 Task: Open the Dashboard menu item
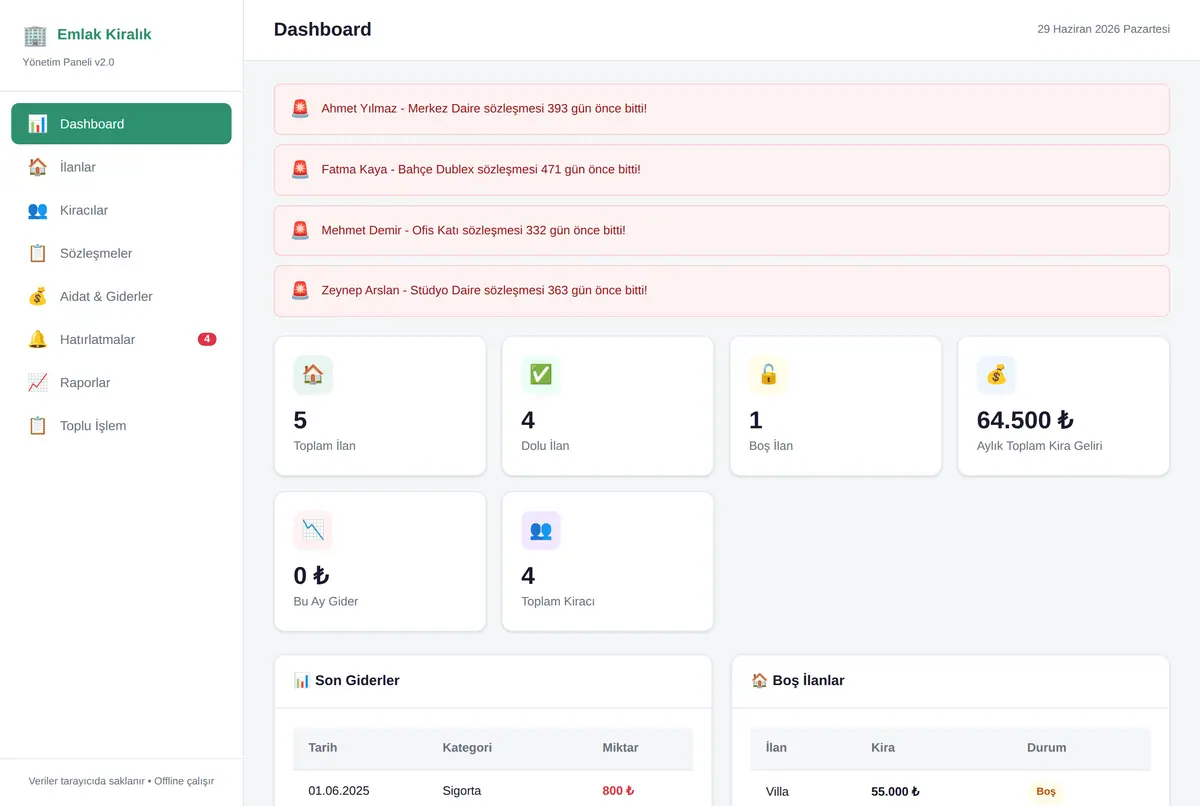(121, 124)
